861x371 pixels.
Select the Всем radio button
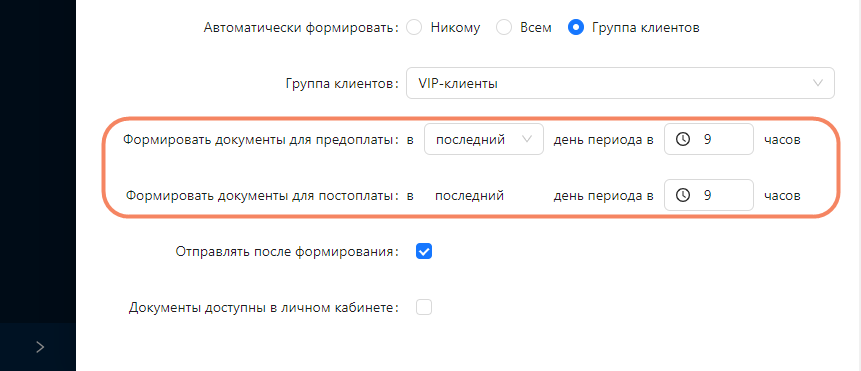coord(504,27)
